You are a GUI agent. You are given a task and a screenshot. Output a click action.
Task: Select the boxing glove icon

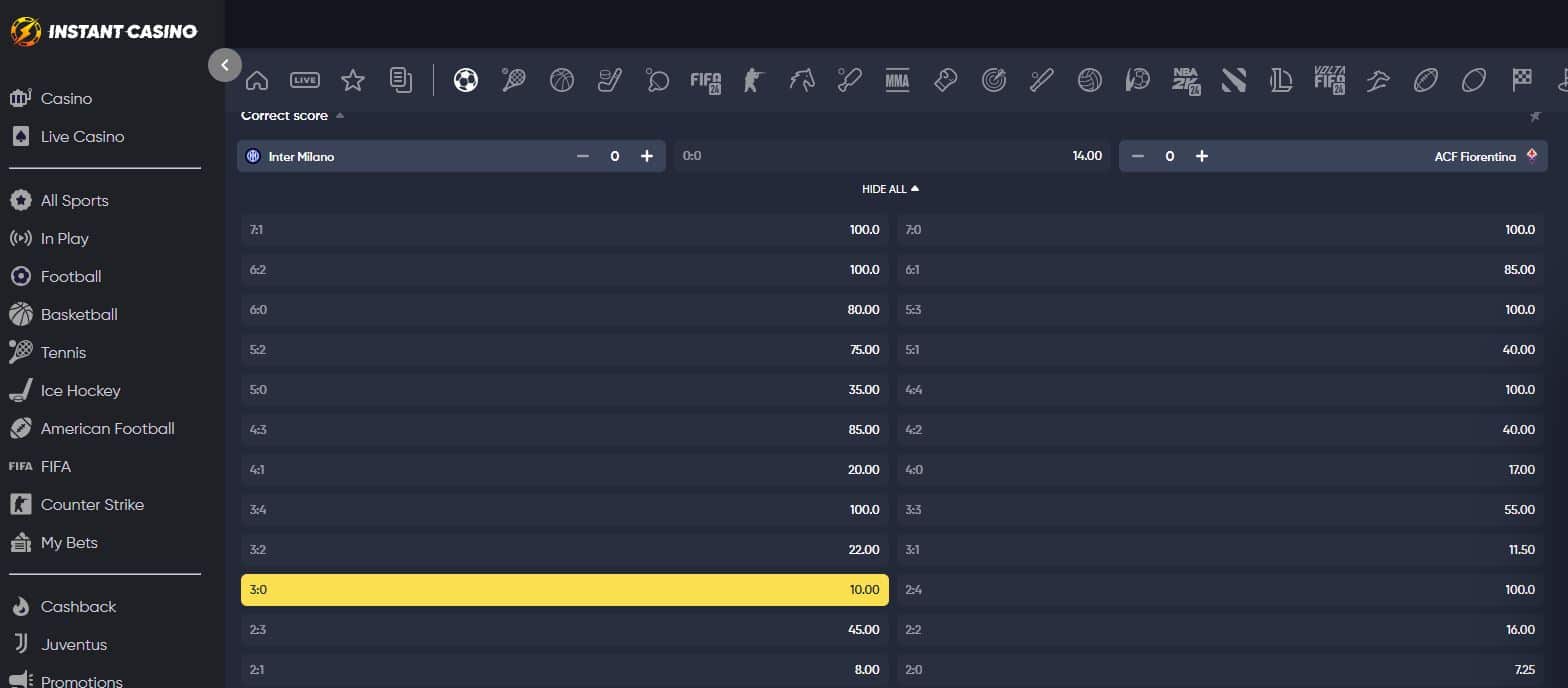[945, 80]
